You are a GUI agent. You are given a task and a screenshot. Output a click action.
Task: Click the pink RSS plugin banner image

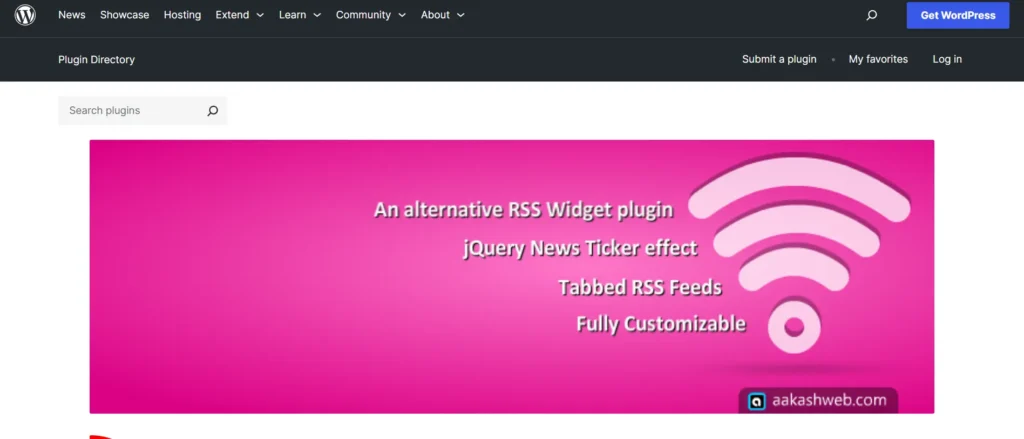511,276
